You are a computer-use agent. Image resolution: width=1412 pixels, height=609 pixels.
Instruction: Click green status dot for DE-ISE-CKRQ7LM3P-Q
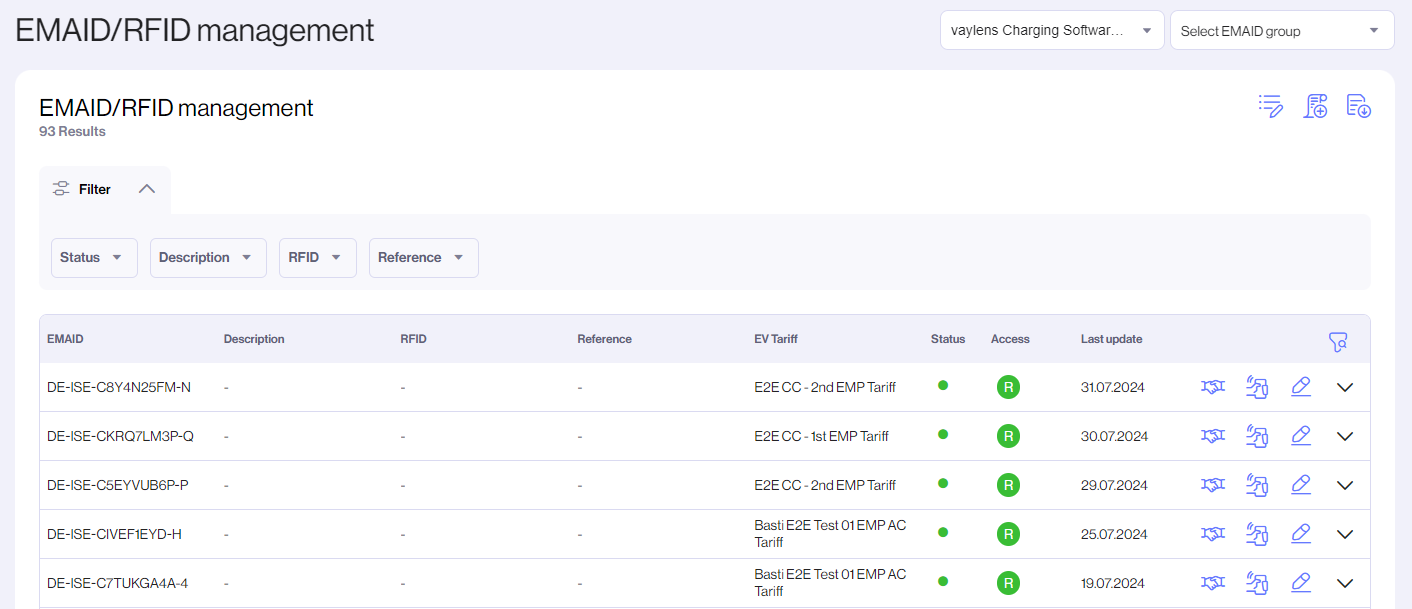click(942, 434)
